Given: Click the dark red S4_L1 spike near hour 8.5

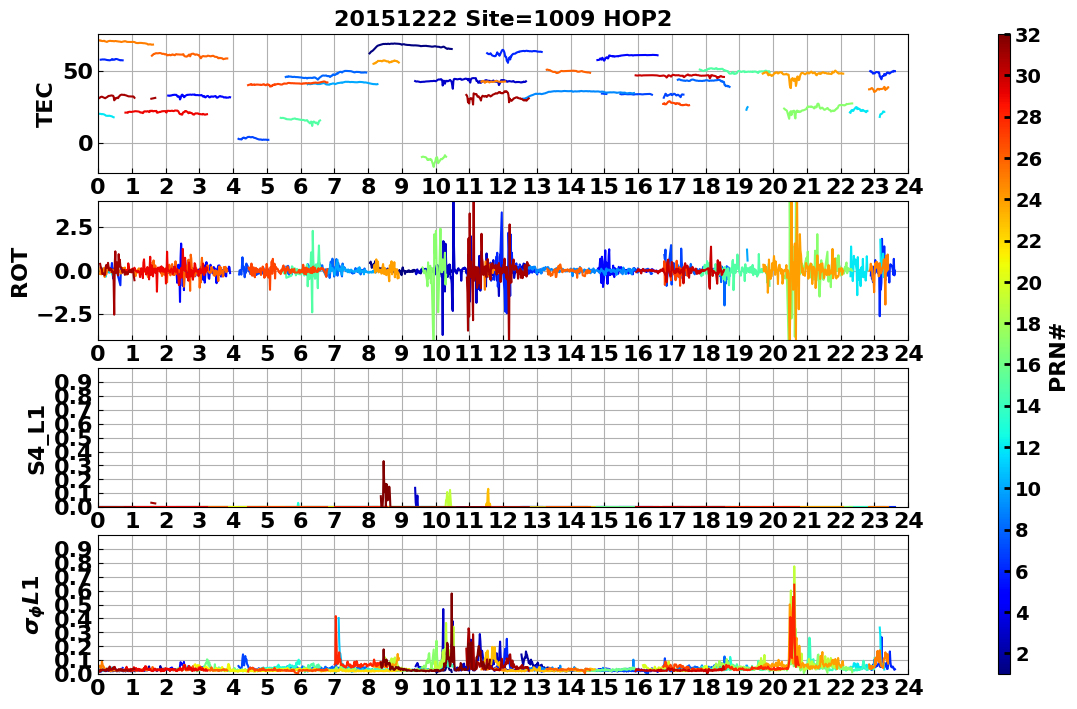Looking at the screenshot, I should (x=385, y=484).
